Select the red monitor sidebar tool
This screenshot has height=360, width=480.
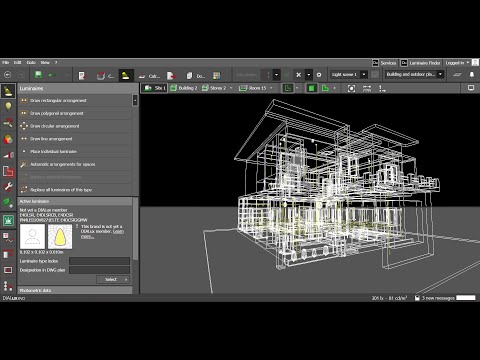click(x=8, y=270)
